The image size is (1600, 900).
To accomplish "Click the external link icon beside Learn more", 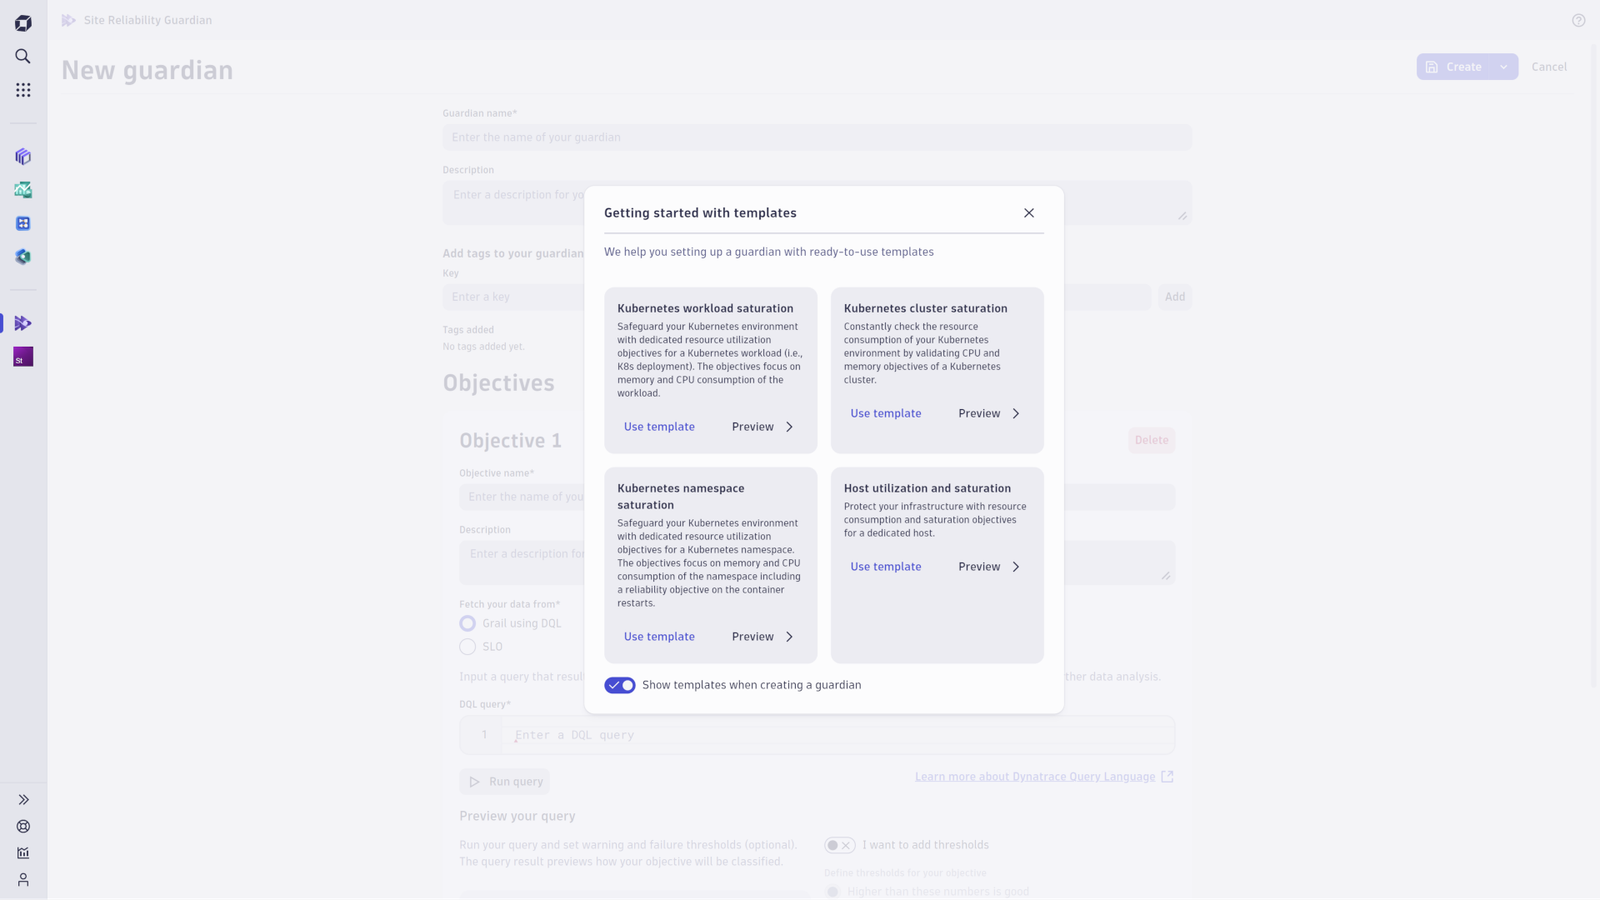I will 1167,777.
